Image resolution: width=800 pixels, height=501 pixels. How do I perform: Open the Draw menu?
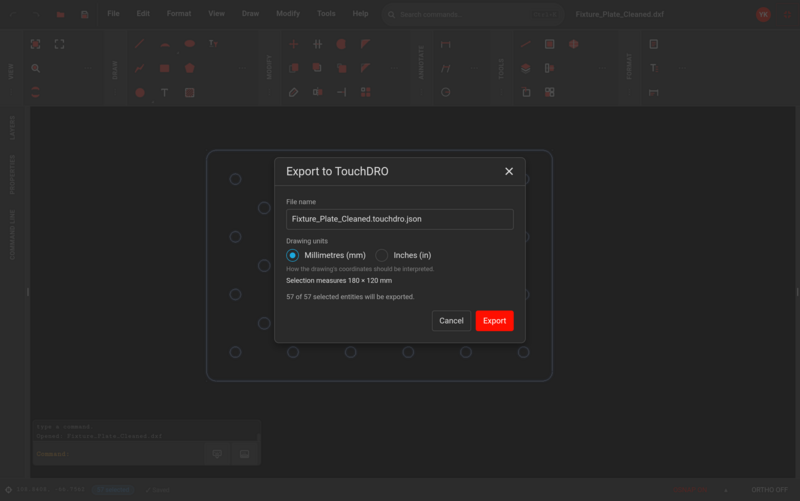pyautogui.click(x=250, y=14)
